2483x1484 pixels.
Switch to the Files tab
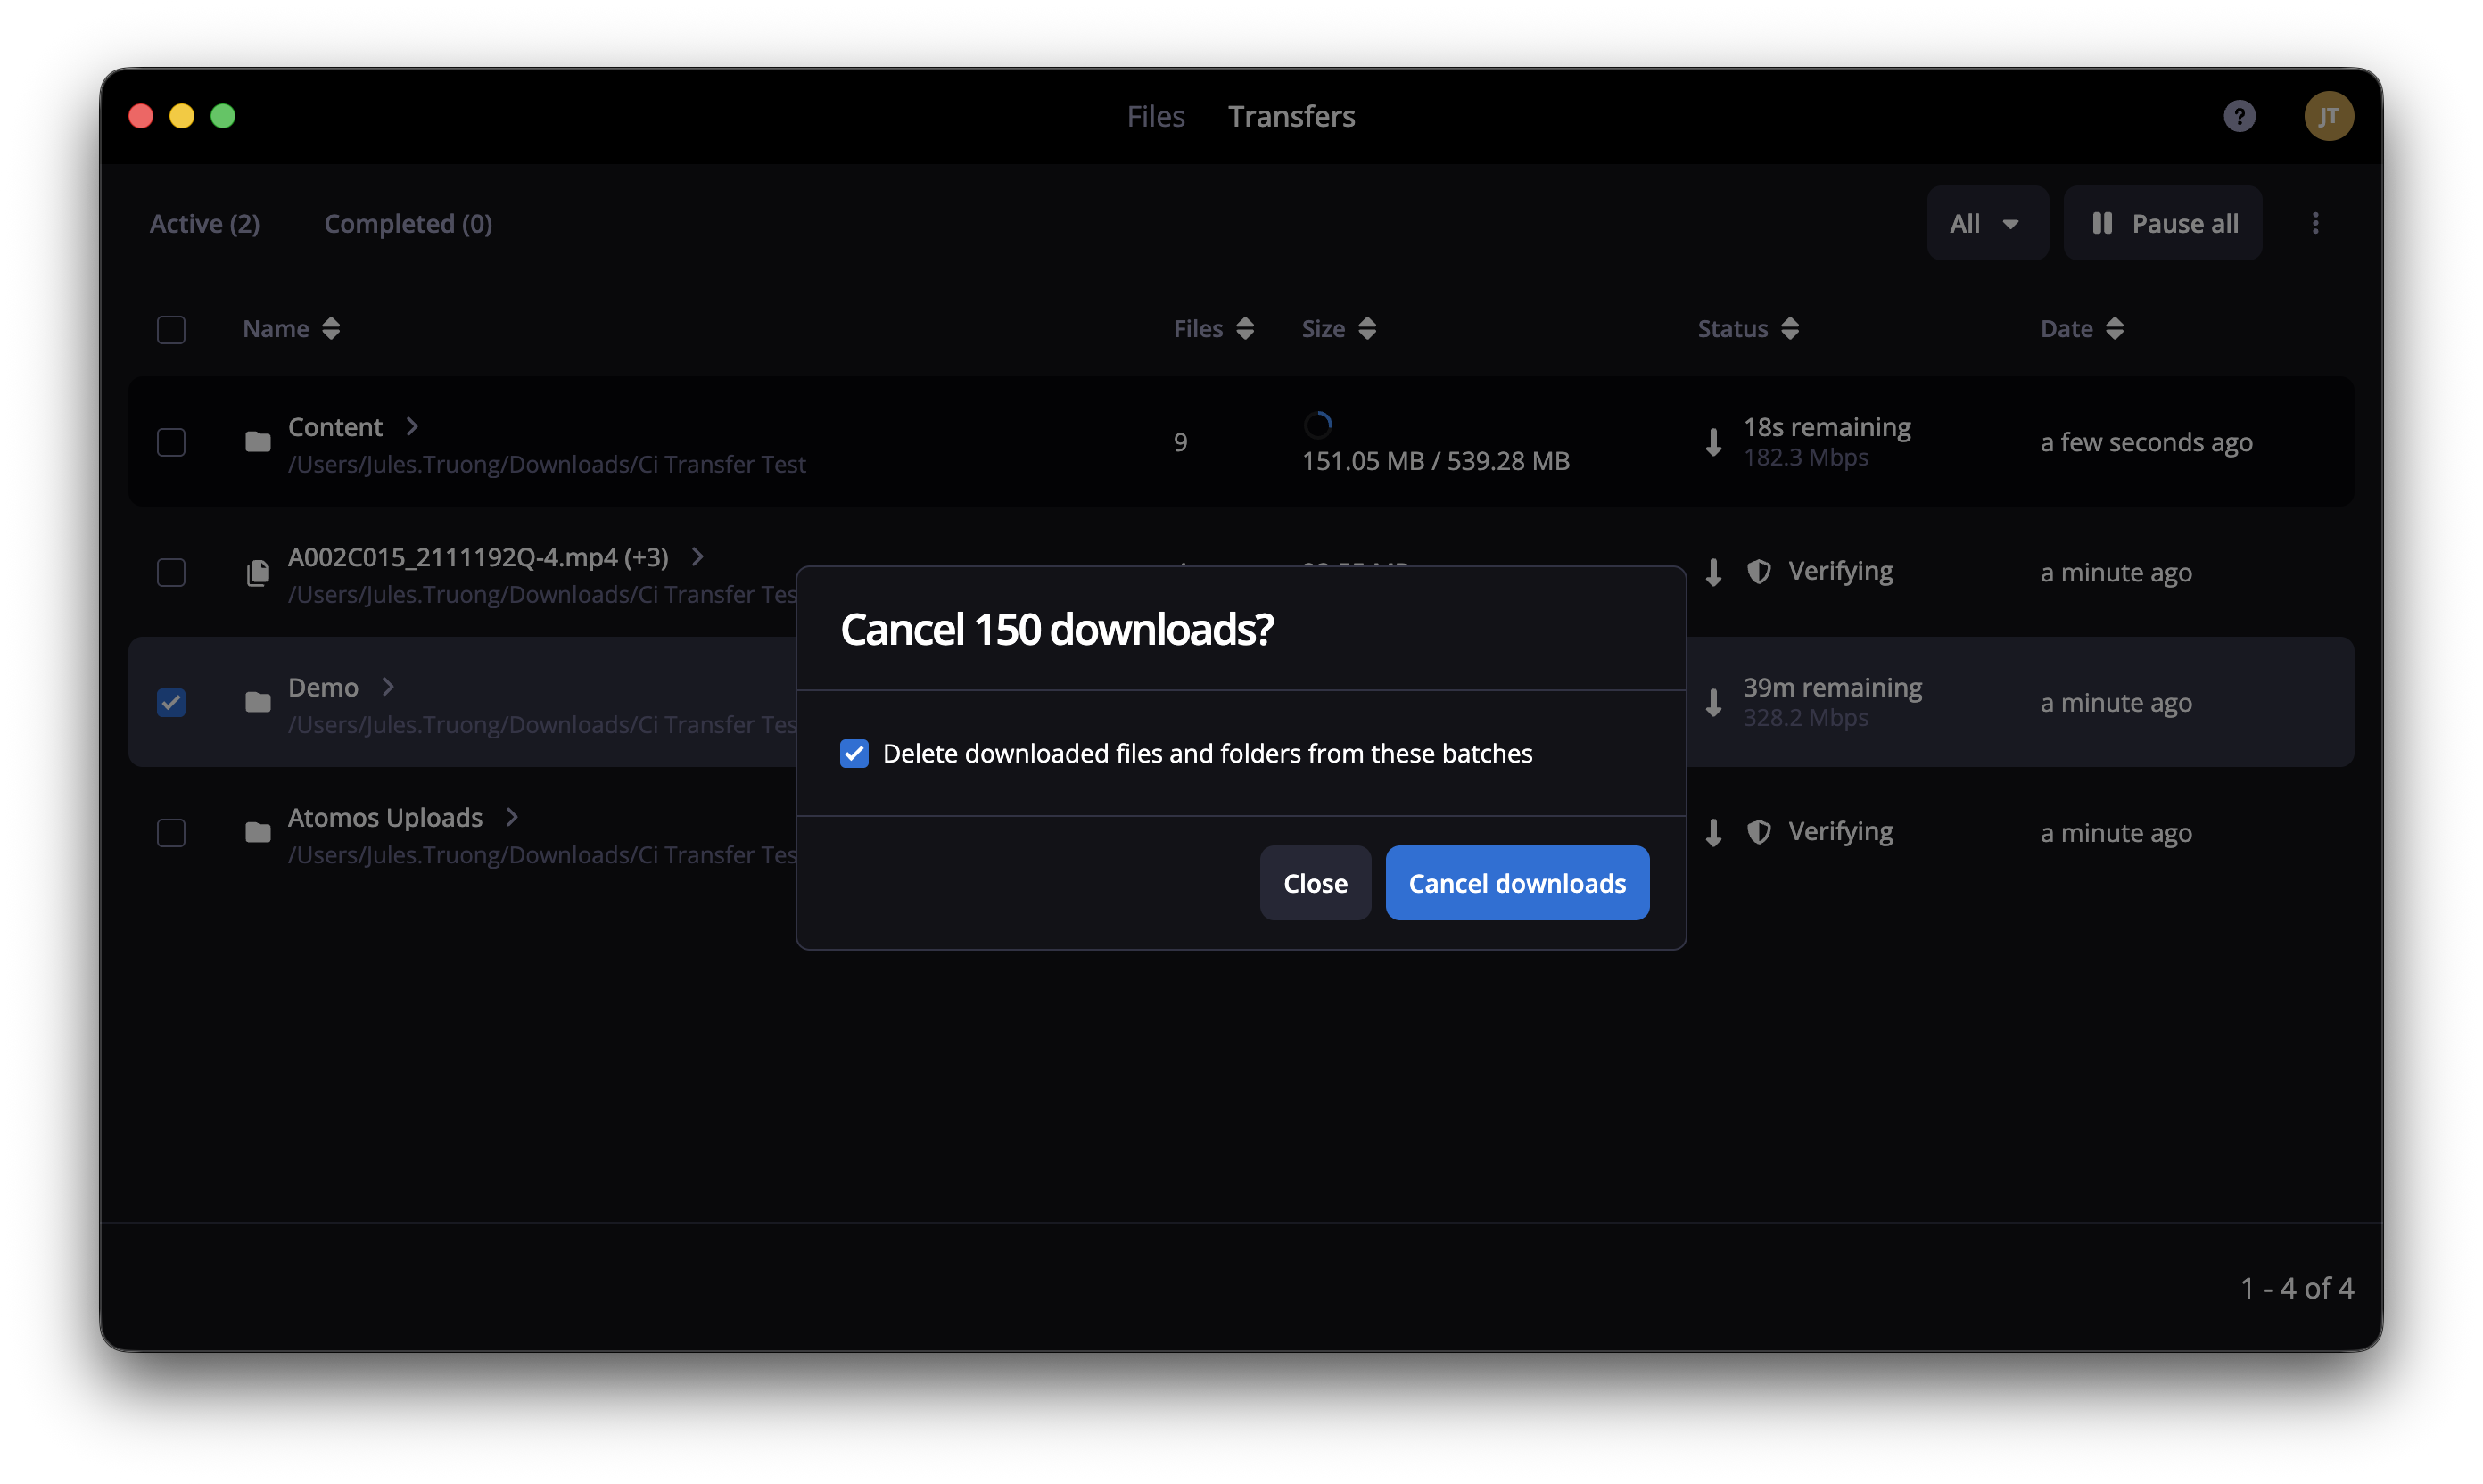click(x=1155, y=116)
